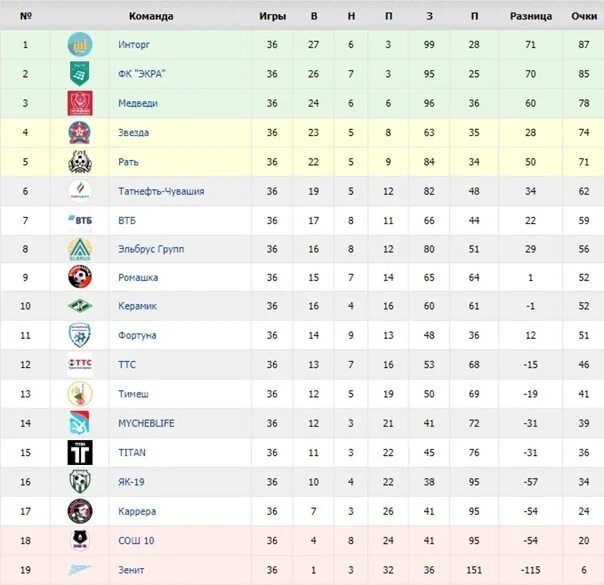Click the Рать team logo
The width and height of the screenshot is (604, 585).
click(x=80, y=161)
